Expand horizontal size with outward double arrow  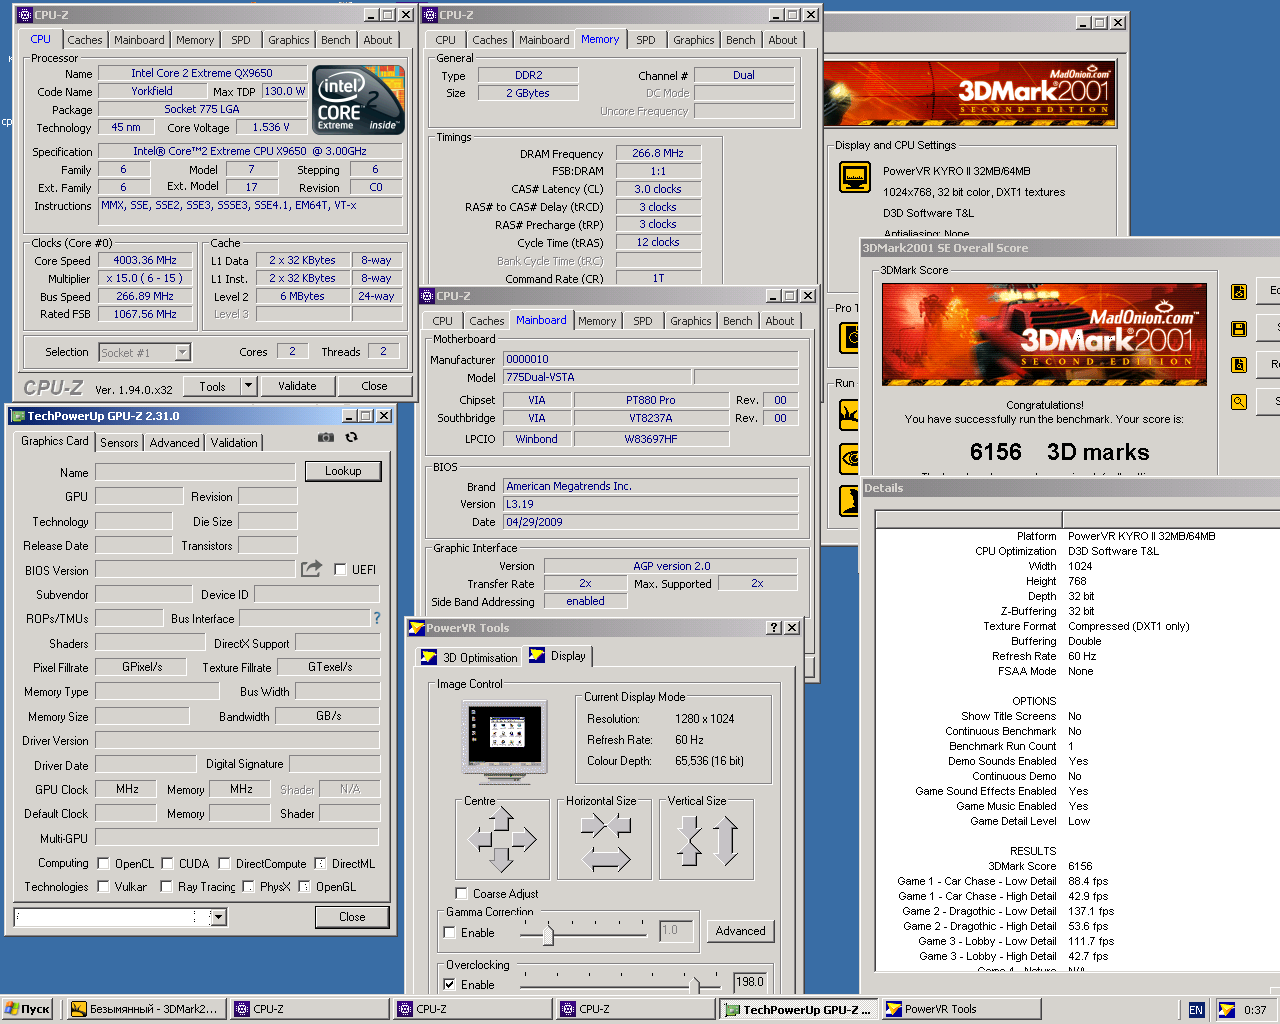coord(606,859)
